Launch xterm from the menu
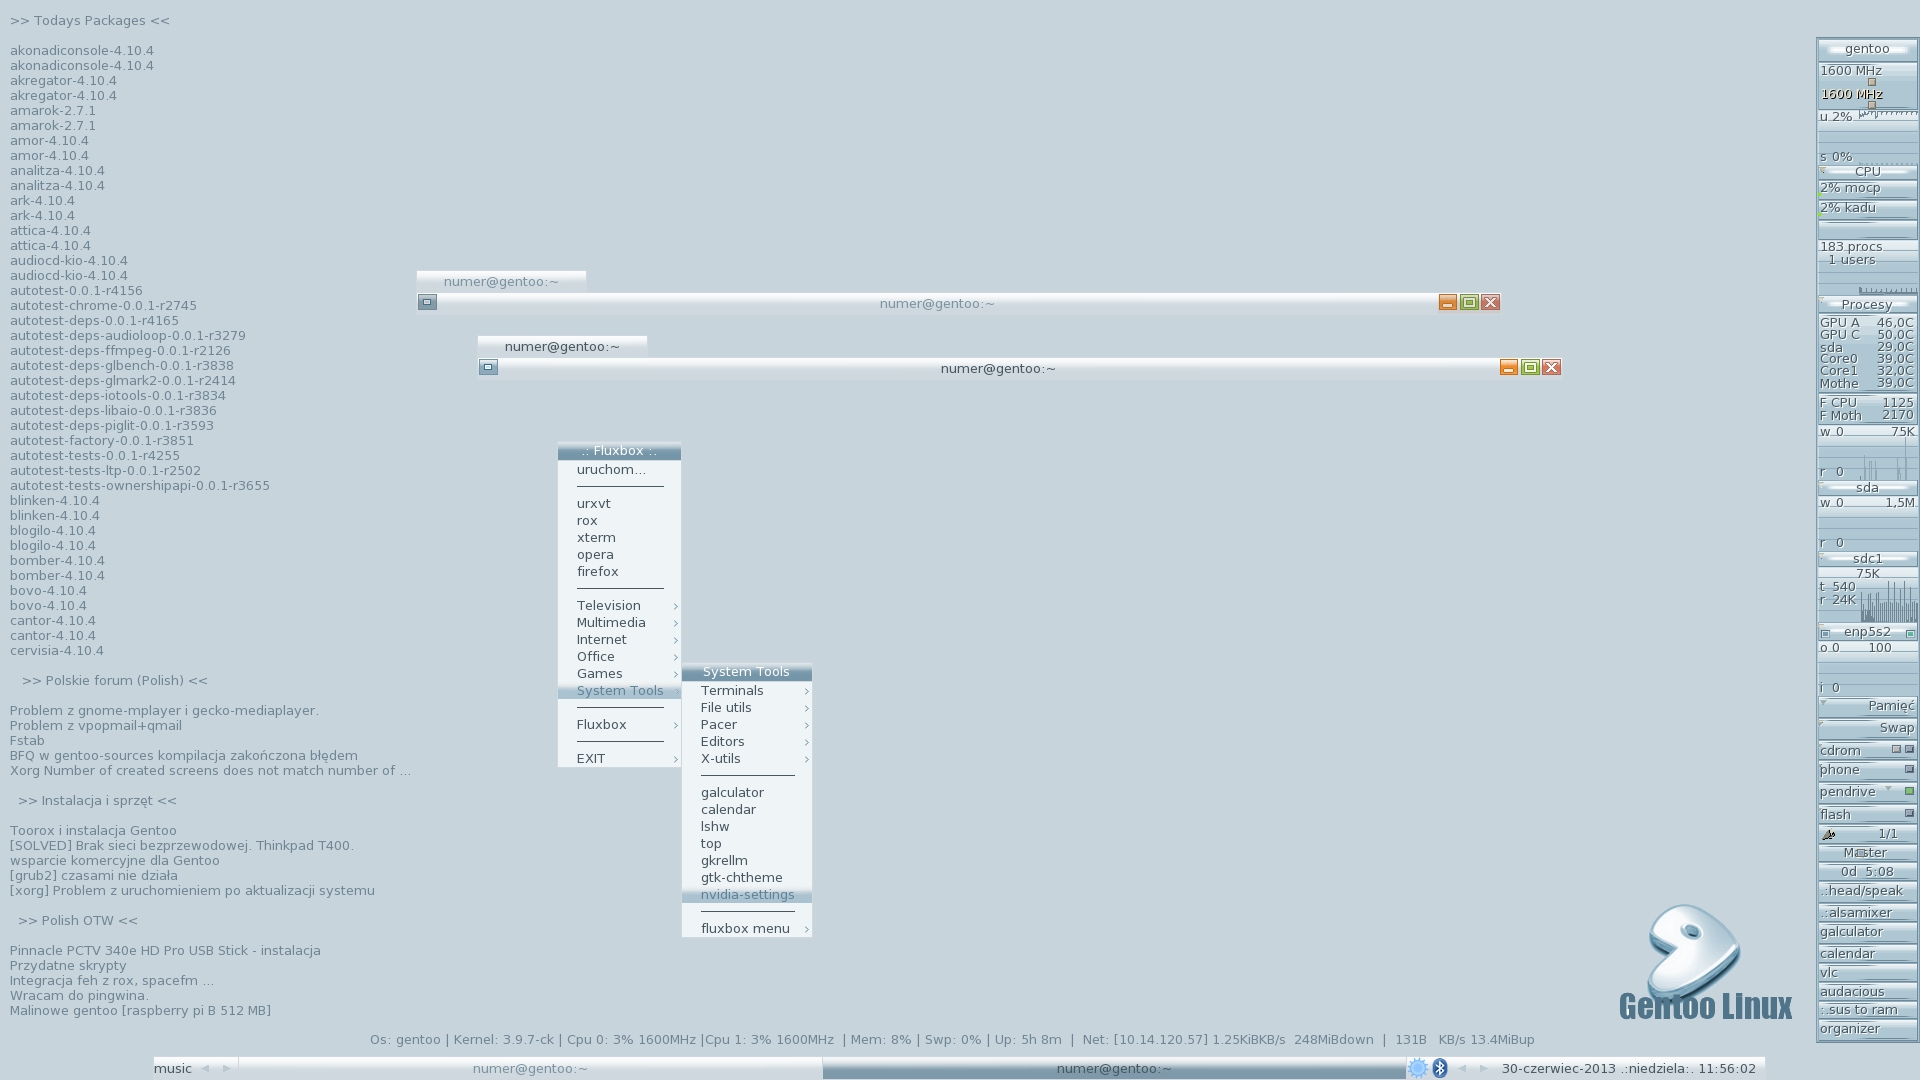The image size is (1920, 1080). pos(619,537)
